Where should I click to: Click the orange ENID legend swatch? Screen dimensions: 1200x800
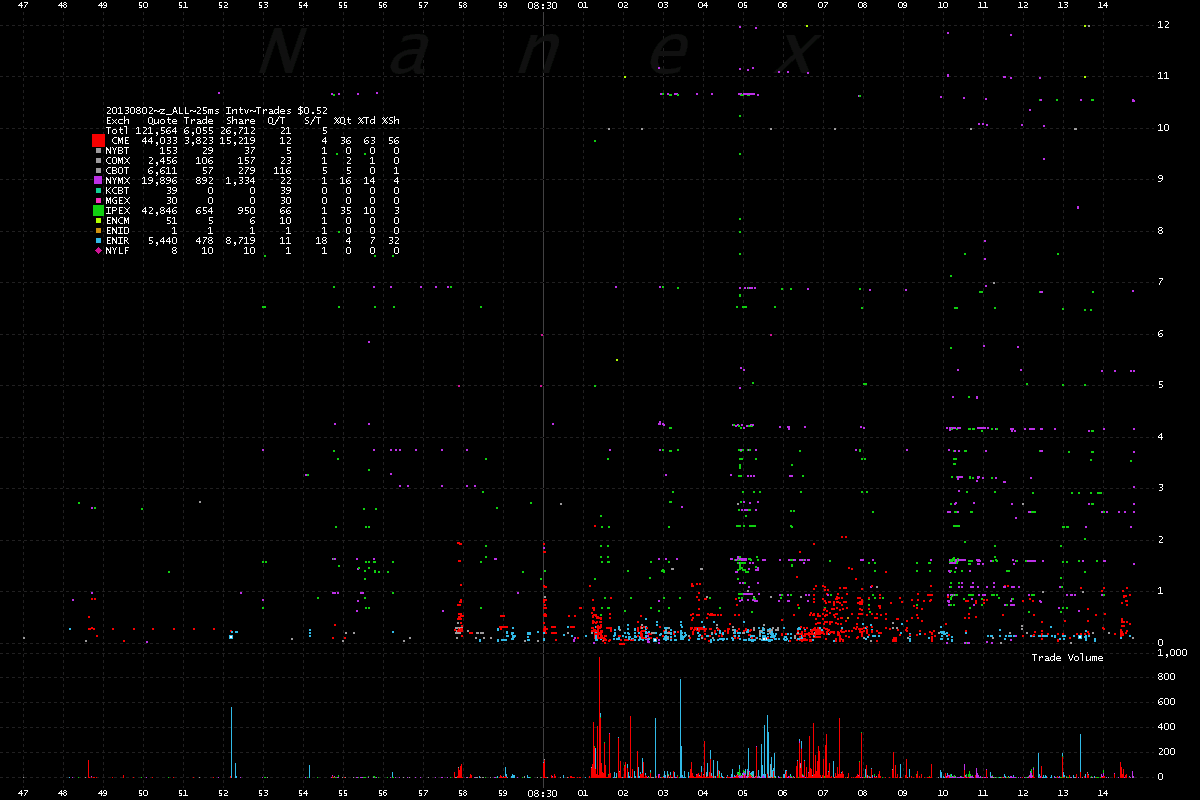coord(99,231)
